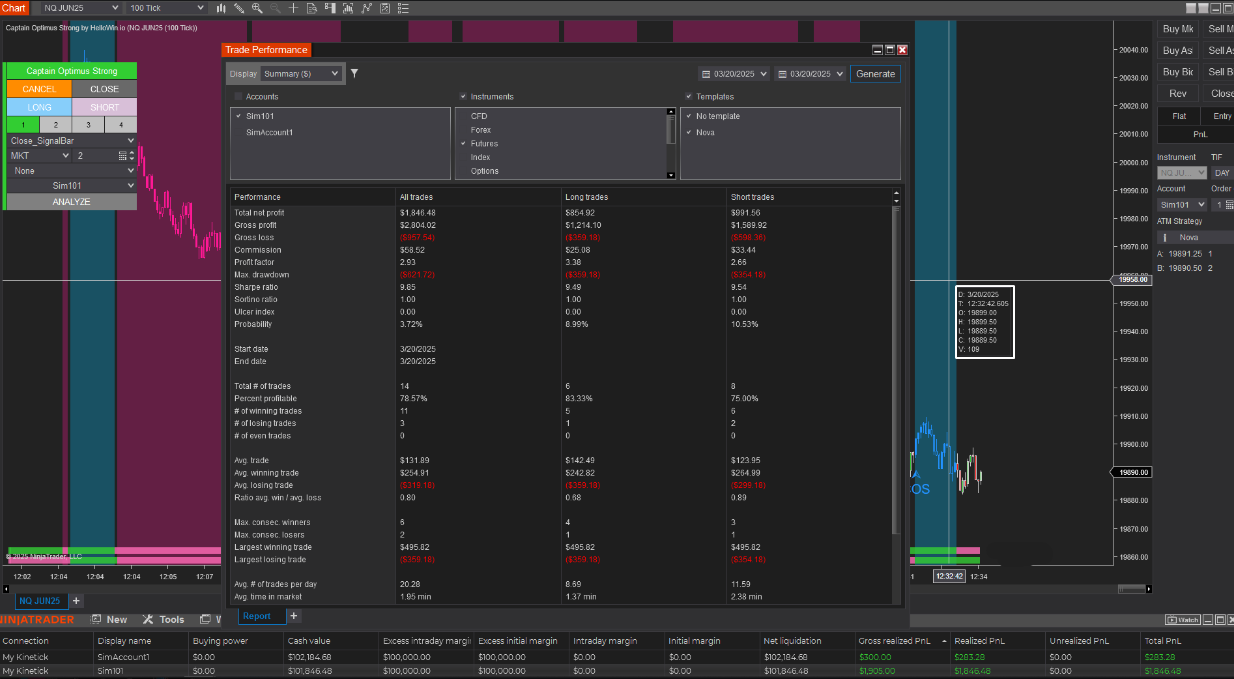Viewport: 1234px width, 679px height.
Task: Toggle the Nova template filter
Action: 688,132
